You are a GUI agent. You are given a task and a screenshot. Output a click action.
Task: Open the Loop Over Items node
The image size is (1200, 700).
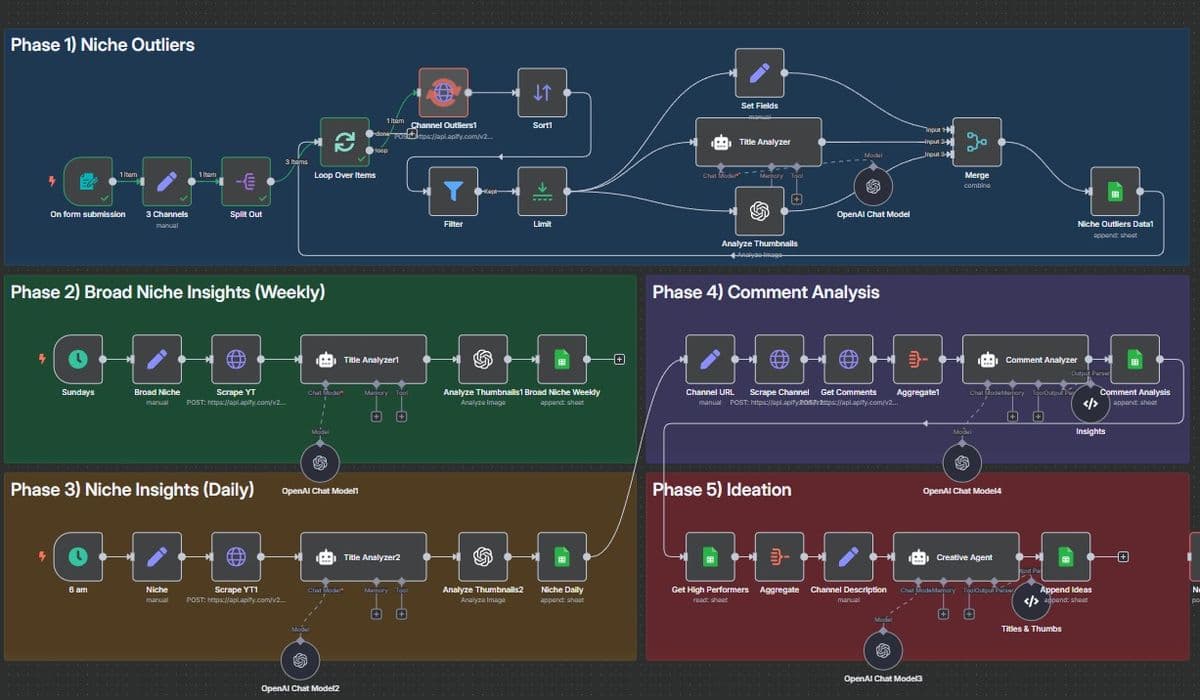(x=344, y=142)
